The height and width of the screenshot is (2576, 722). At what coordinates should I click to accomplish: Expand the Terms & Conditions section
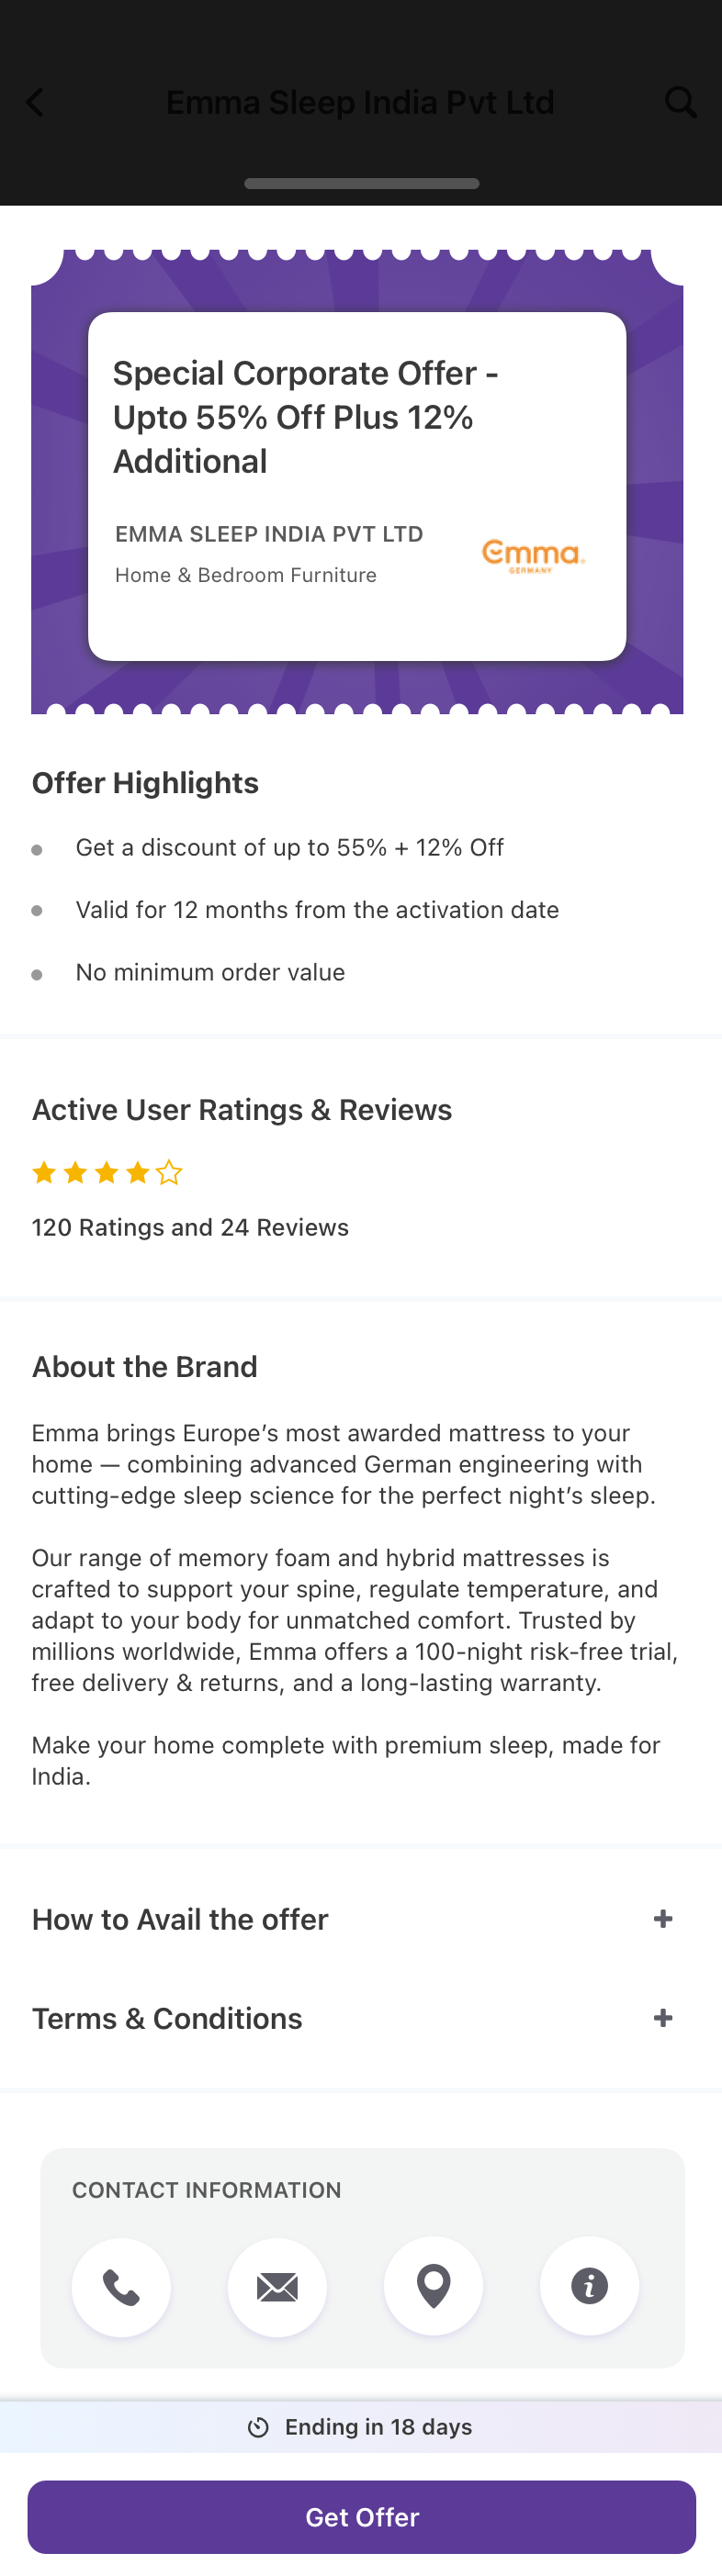[x=662, y=2018]
